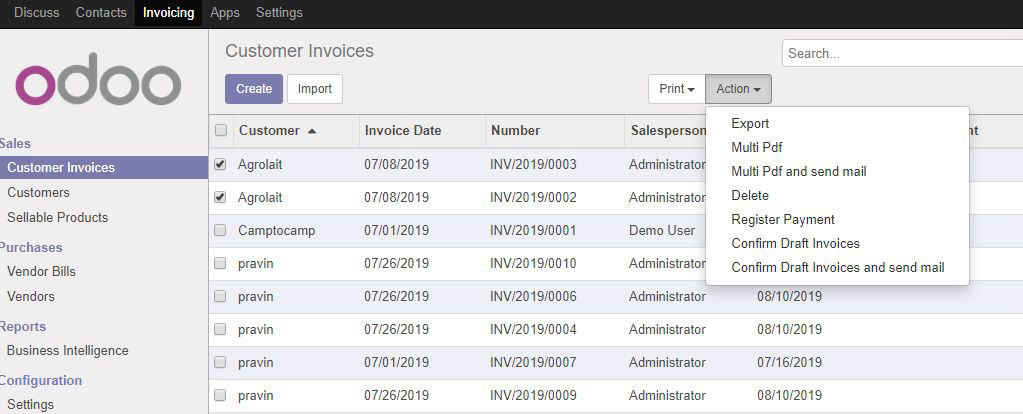This screenshot has width=1023, height=414.
Task: Select Multi Pdf and send mail
Action: (799, 171)
